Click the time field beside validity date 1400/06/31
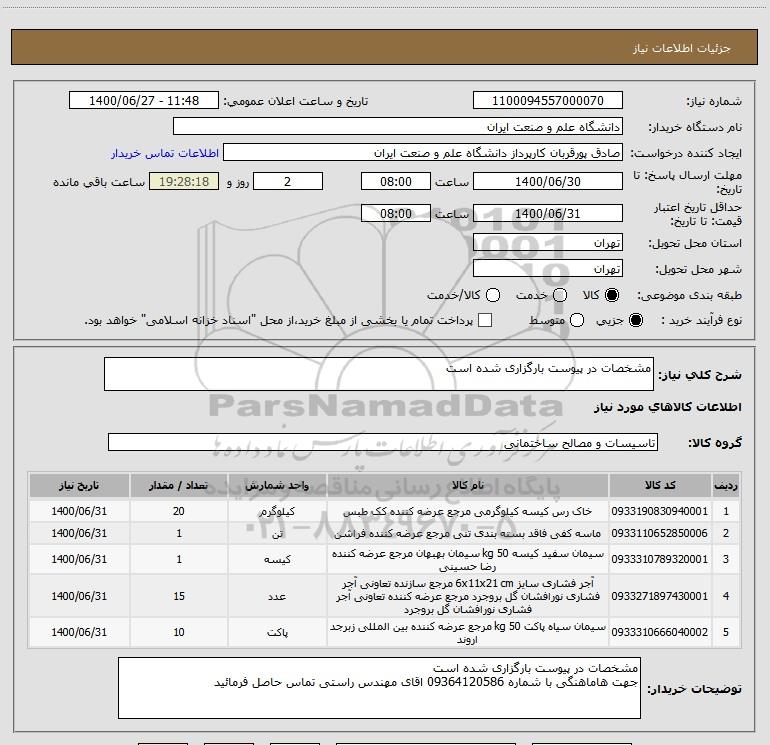This screenshot has height=745, width=770. coord(396,213)
